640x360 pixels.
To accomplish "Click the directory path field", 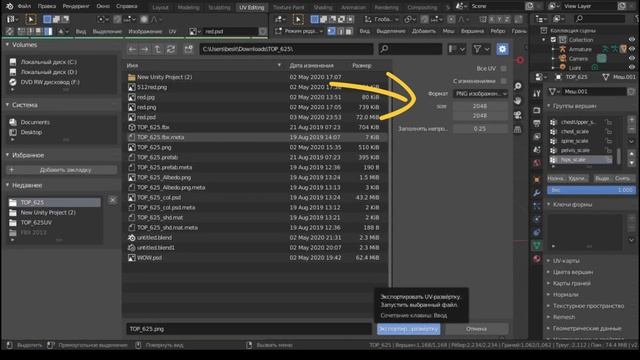I will tap(286, 49).
